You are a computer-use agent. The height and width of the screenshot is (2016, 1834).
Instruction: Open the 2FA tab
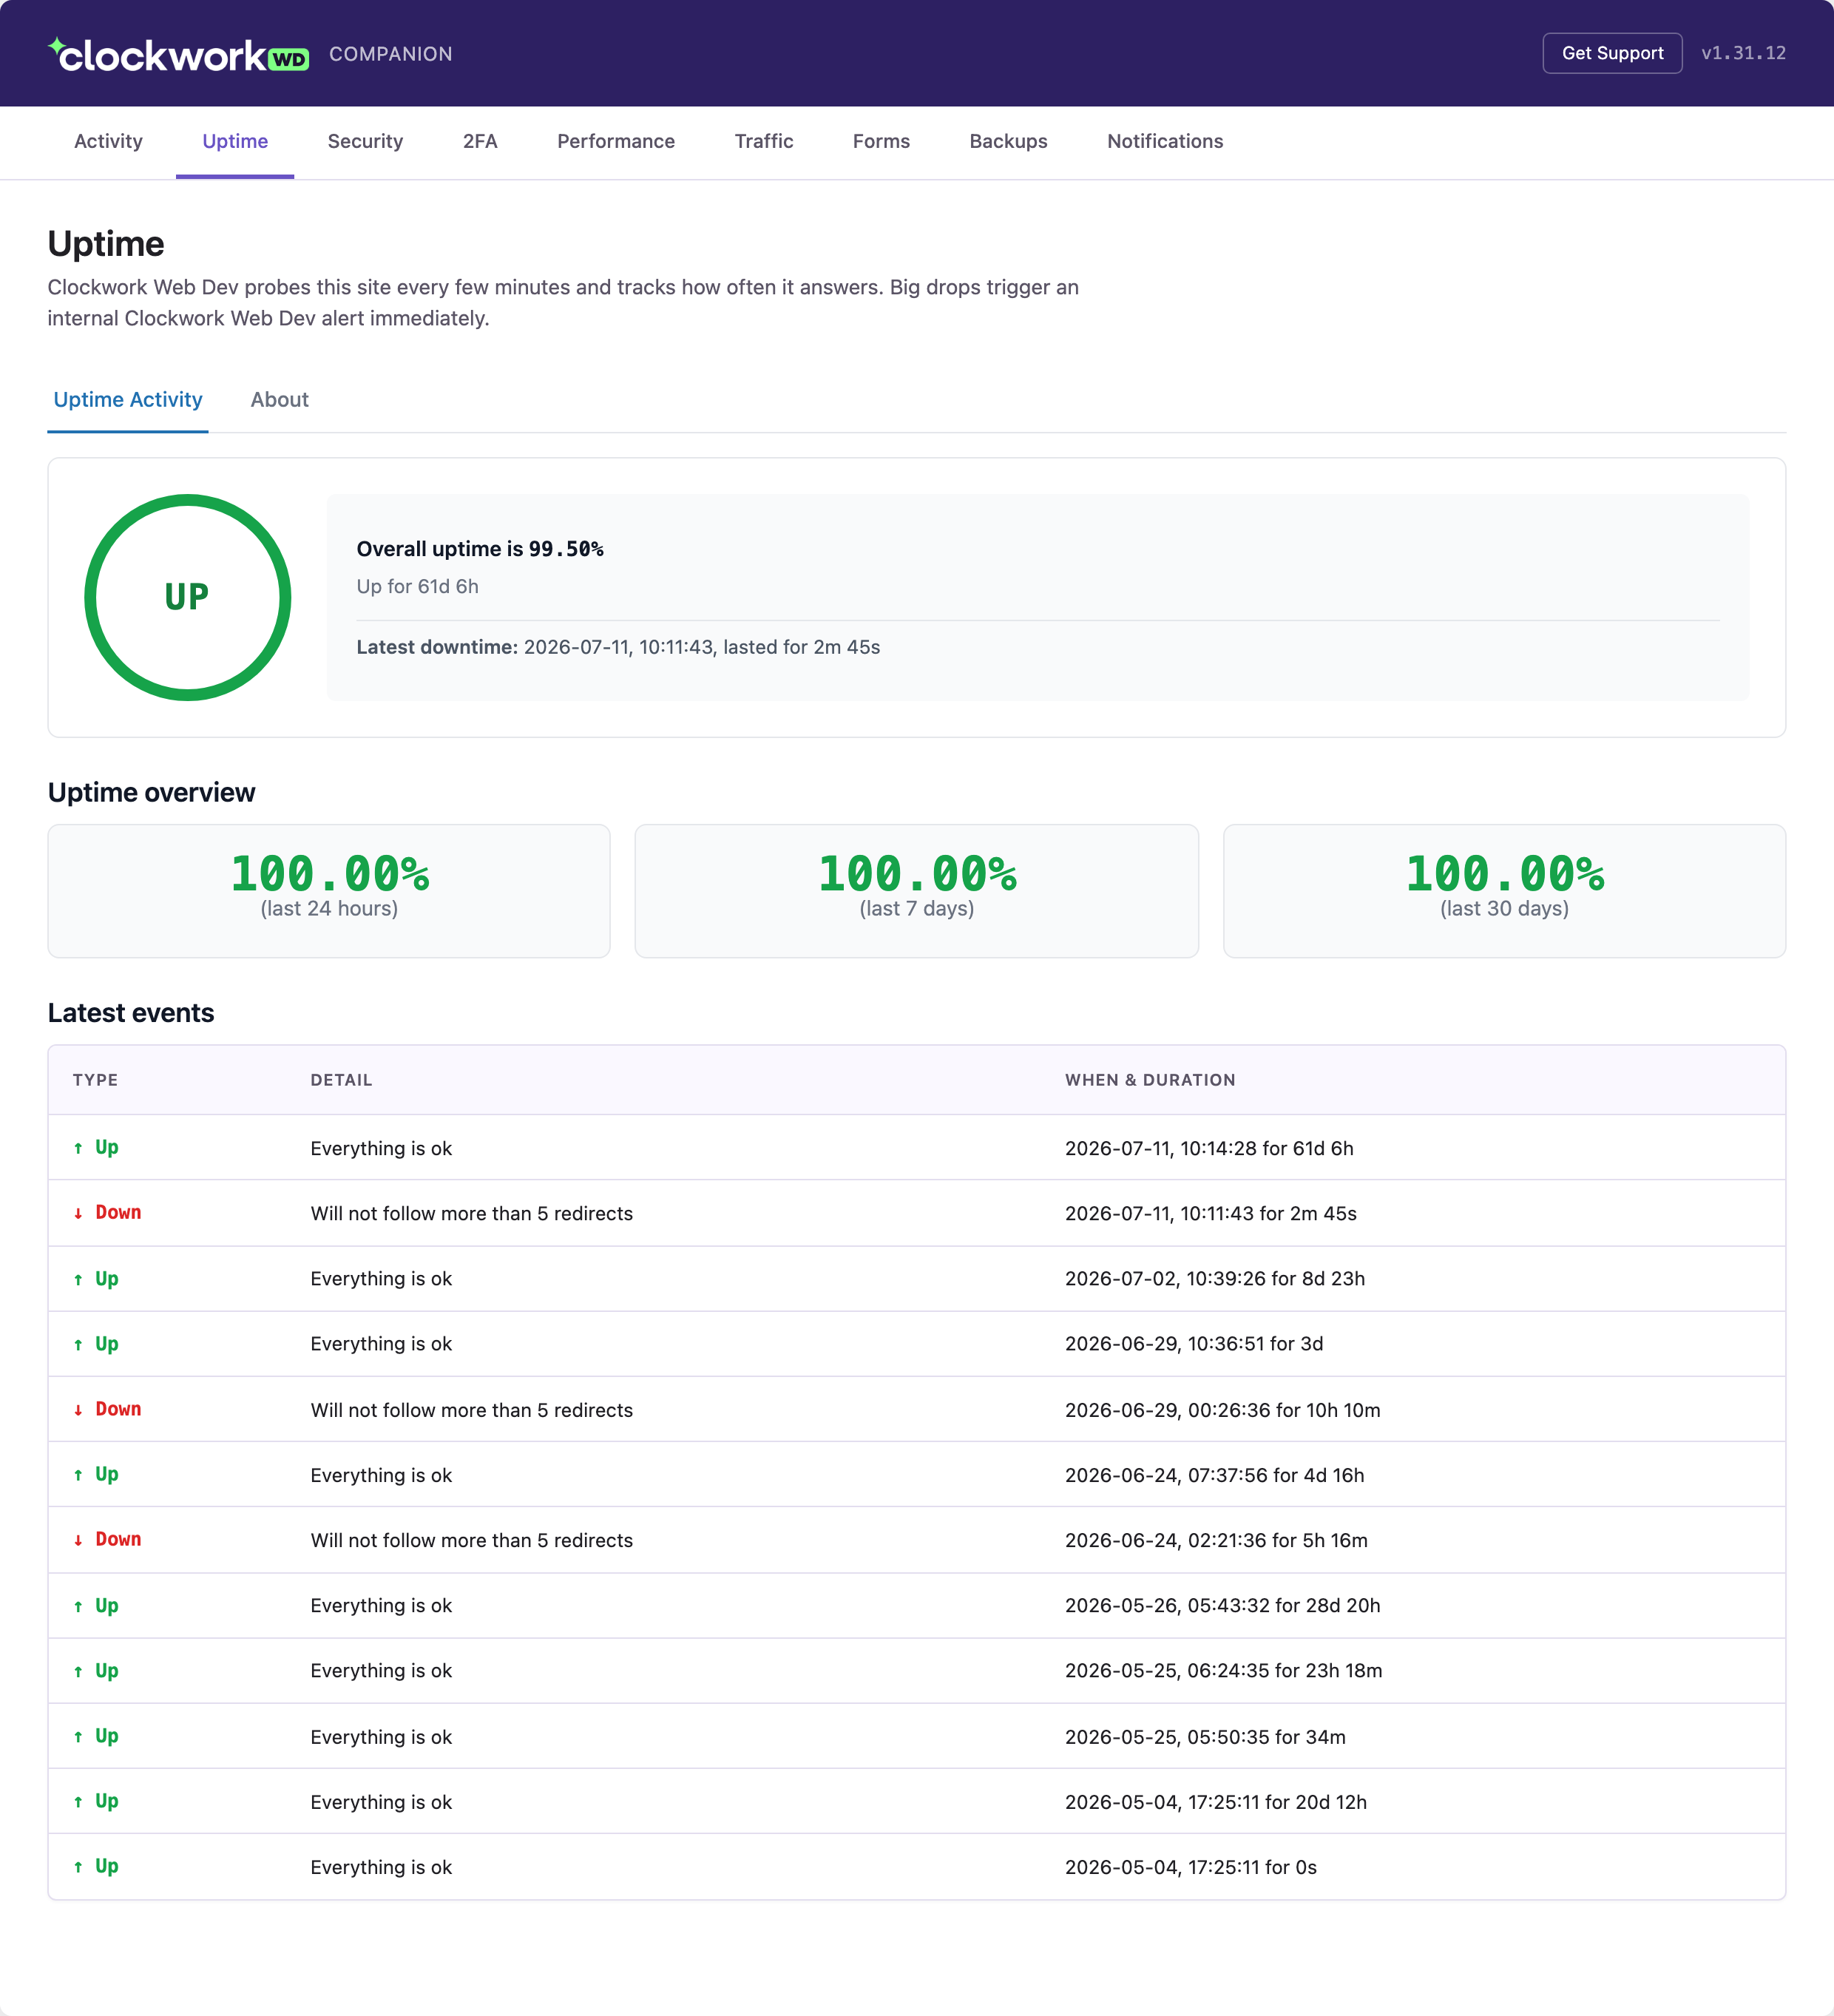pos(480,141)
